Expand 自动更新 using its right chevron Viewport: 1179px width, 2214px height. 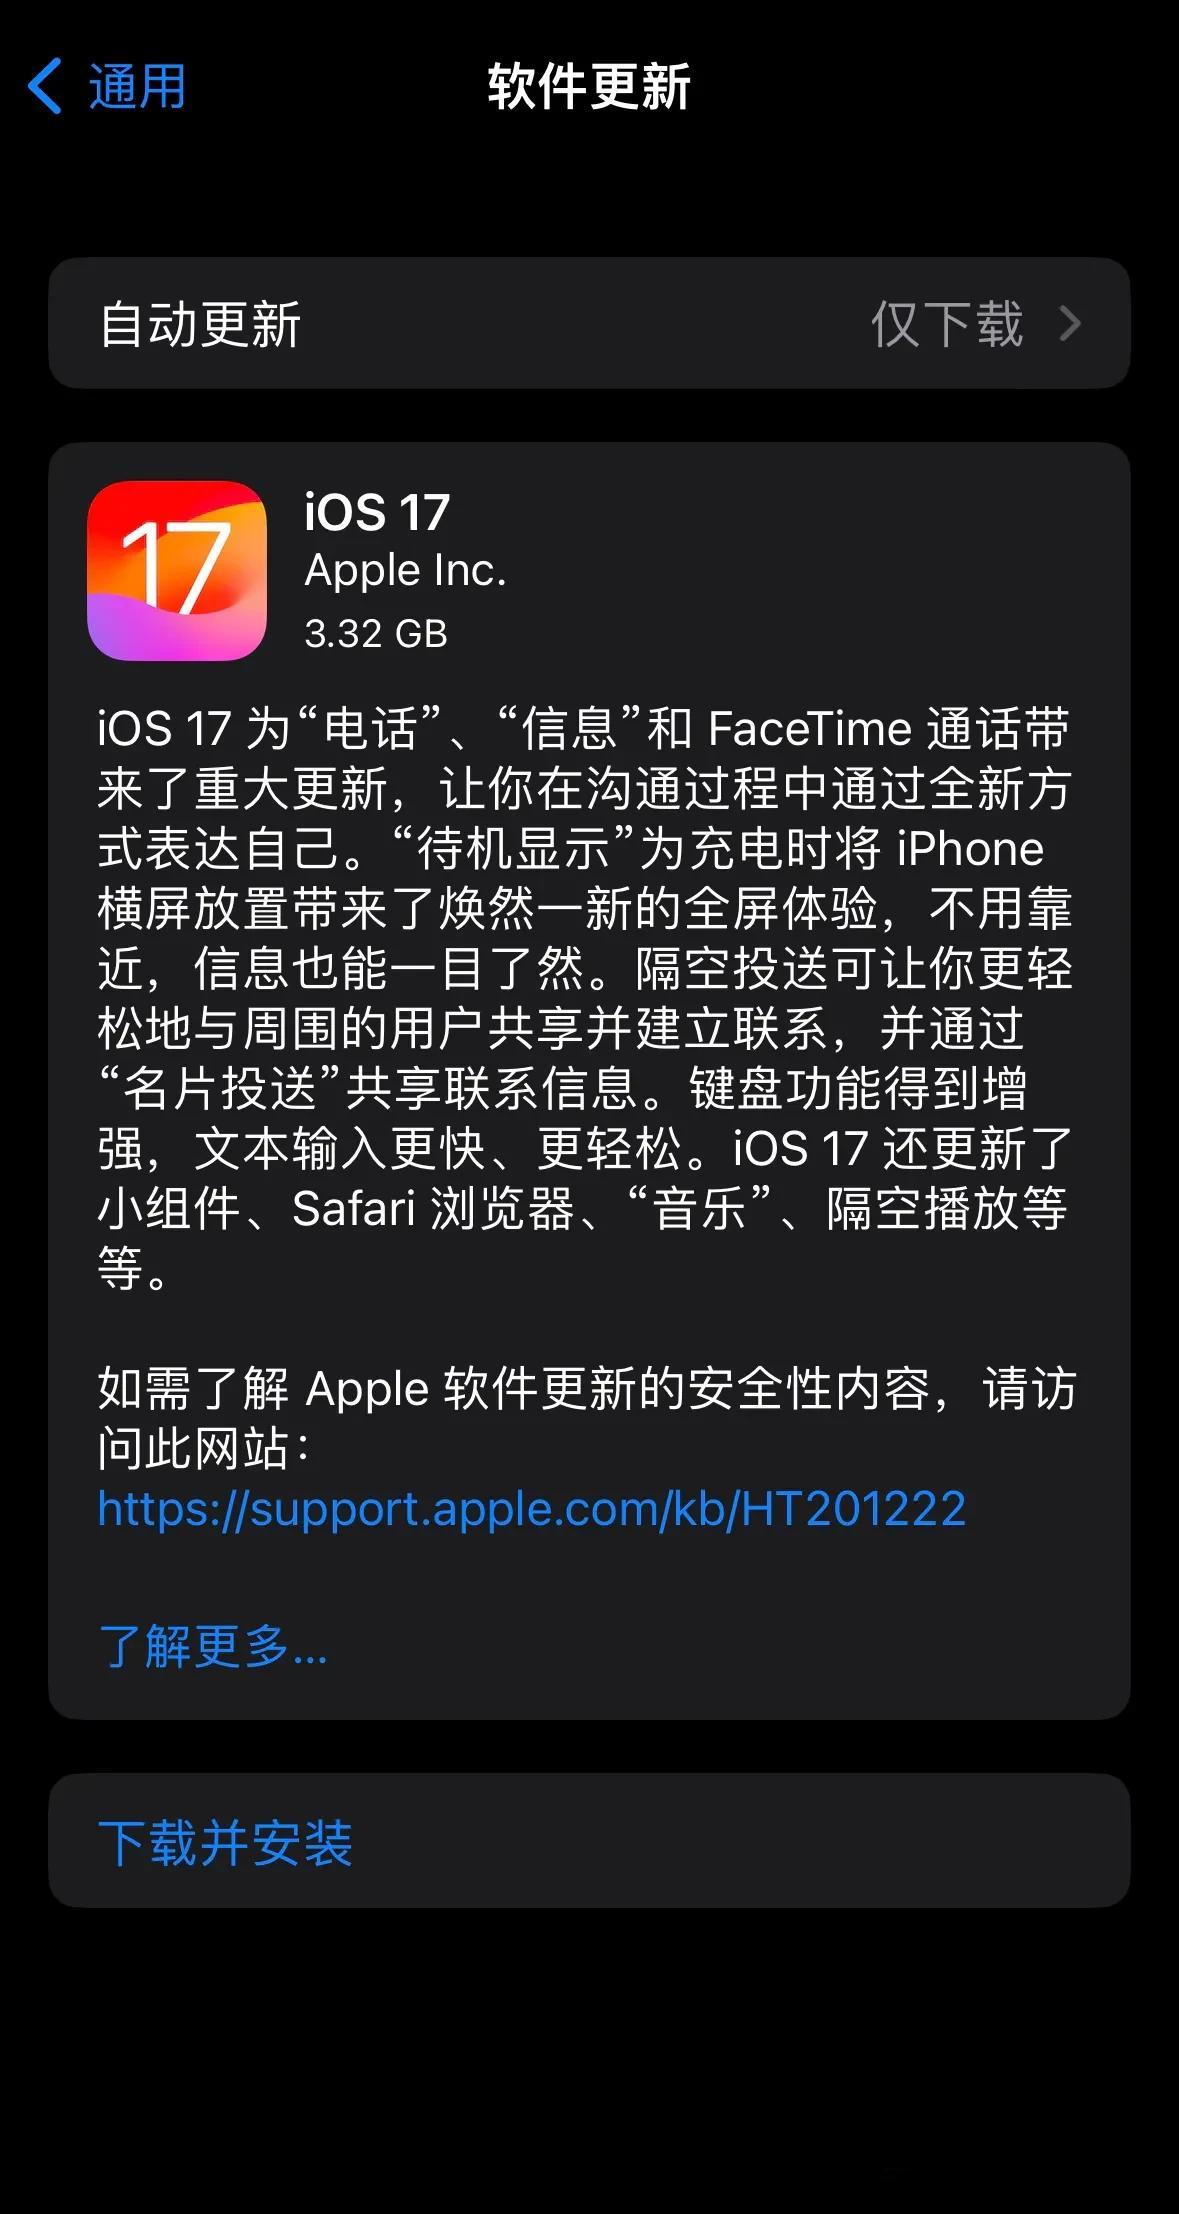coord(1070,323)
